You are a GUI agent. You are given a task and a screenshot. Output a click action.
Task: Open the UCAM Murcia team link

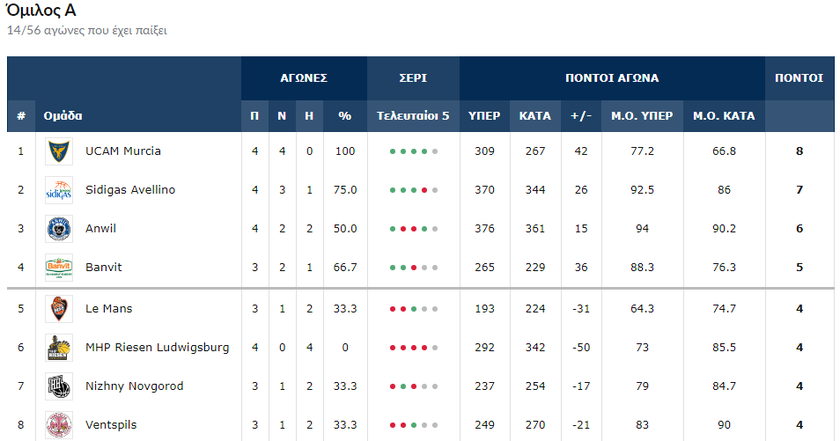coord(123,151)
